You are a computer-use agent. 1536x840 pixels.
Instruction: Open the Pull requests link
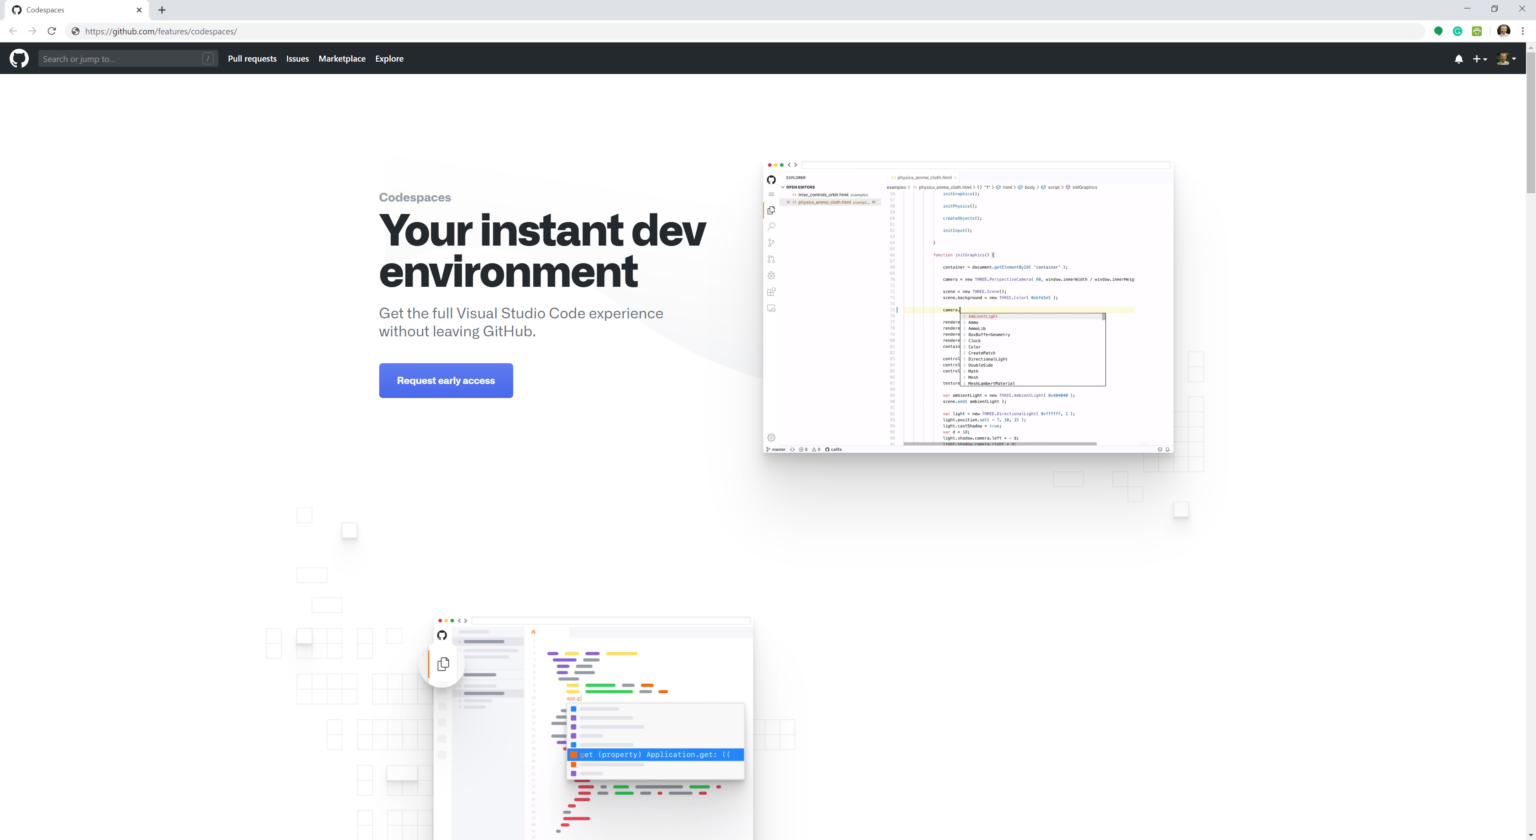click(x=252, y=58)
